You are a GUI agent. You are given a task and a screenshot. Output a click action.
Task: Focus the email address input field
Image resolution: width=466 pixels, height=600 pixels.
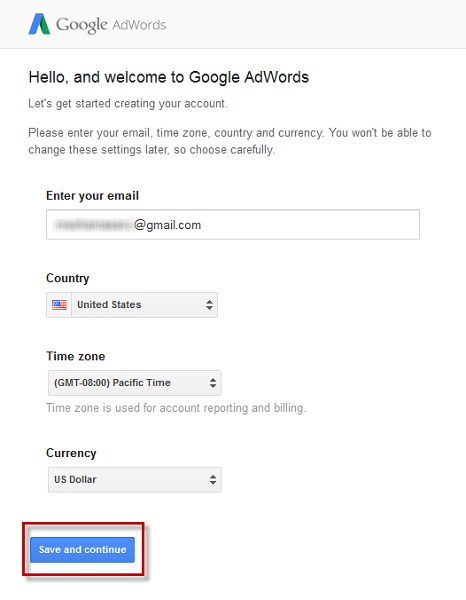pos(233,225)
